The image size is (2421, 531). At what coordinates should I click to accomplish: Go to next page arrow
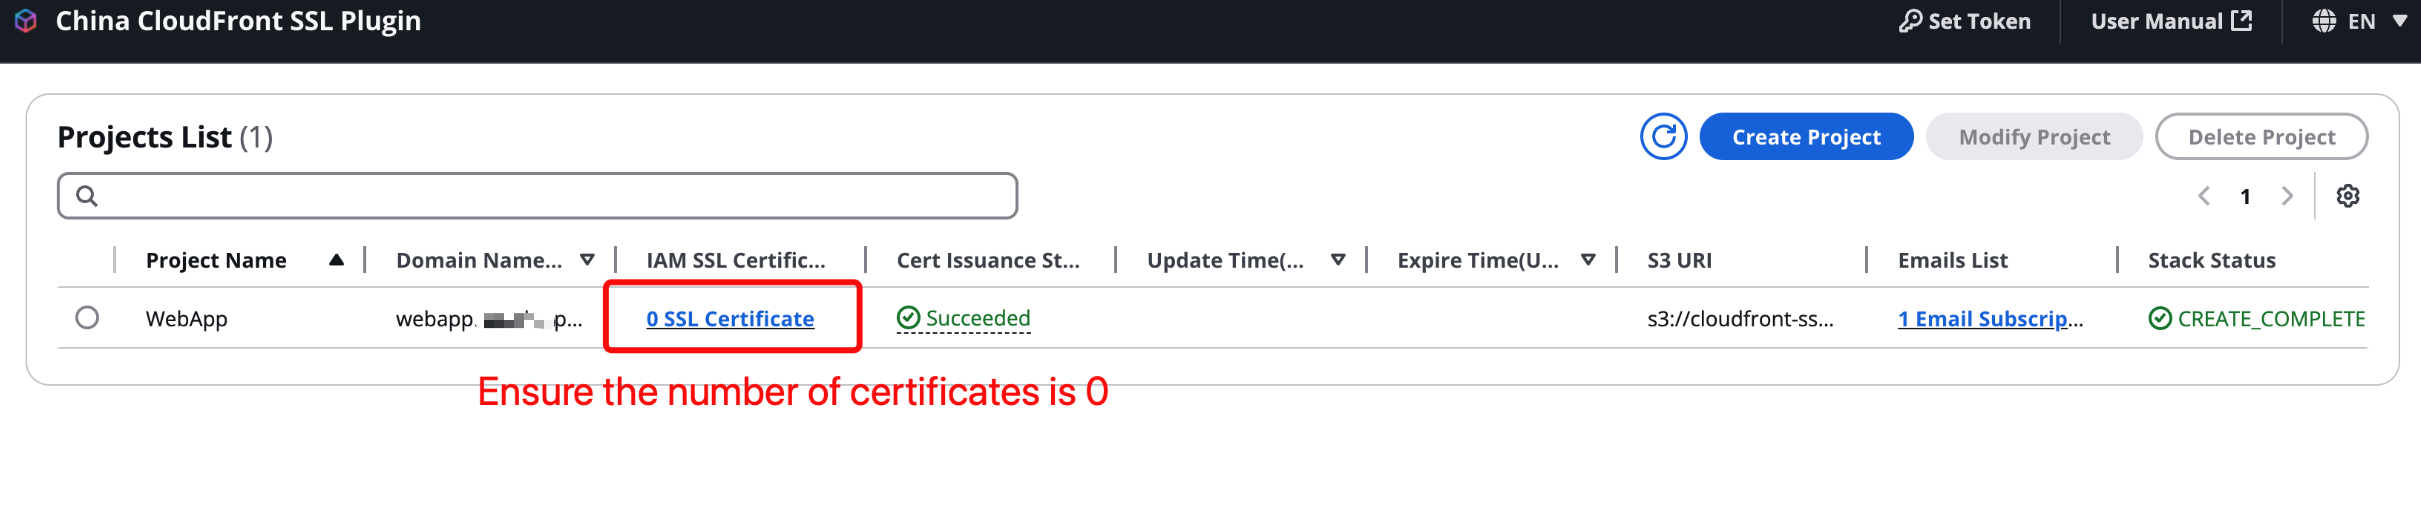point(2287,196)
